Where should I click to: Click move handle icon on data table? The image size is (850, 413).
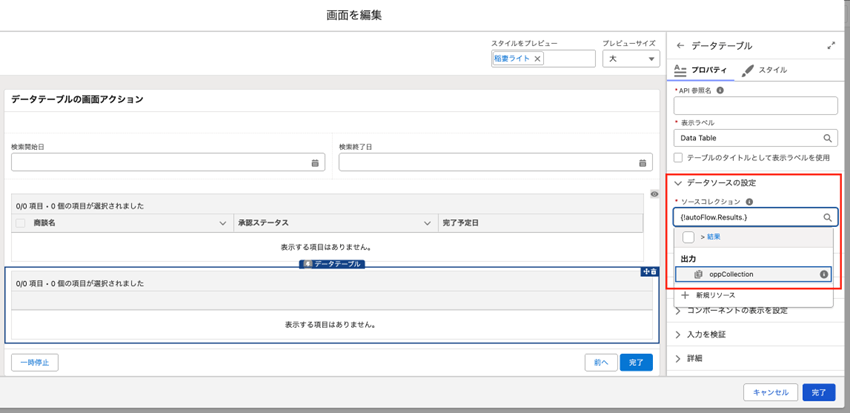point(646,271)
